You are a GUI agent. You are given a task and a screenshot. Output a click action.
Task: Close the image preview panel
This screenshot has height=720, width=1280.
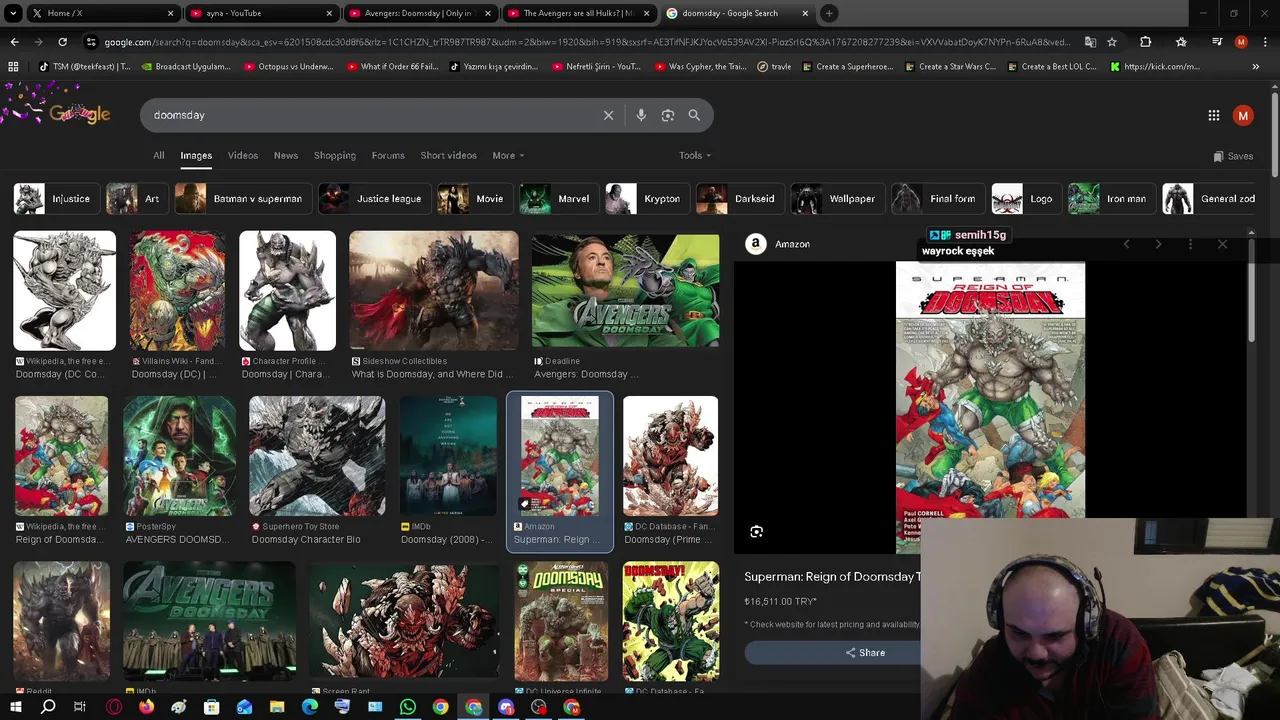[1222, 244]
